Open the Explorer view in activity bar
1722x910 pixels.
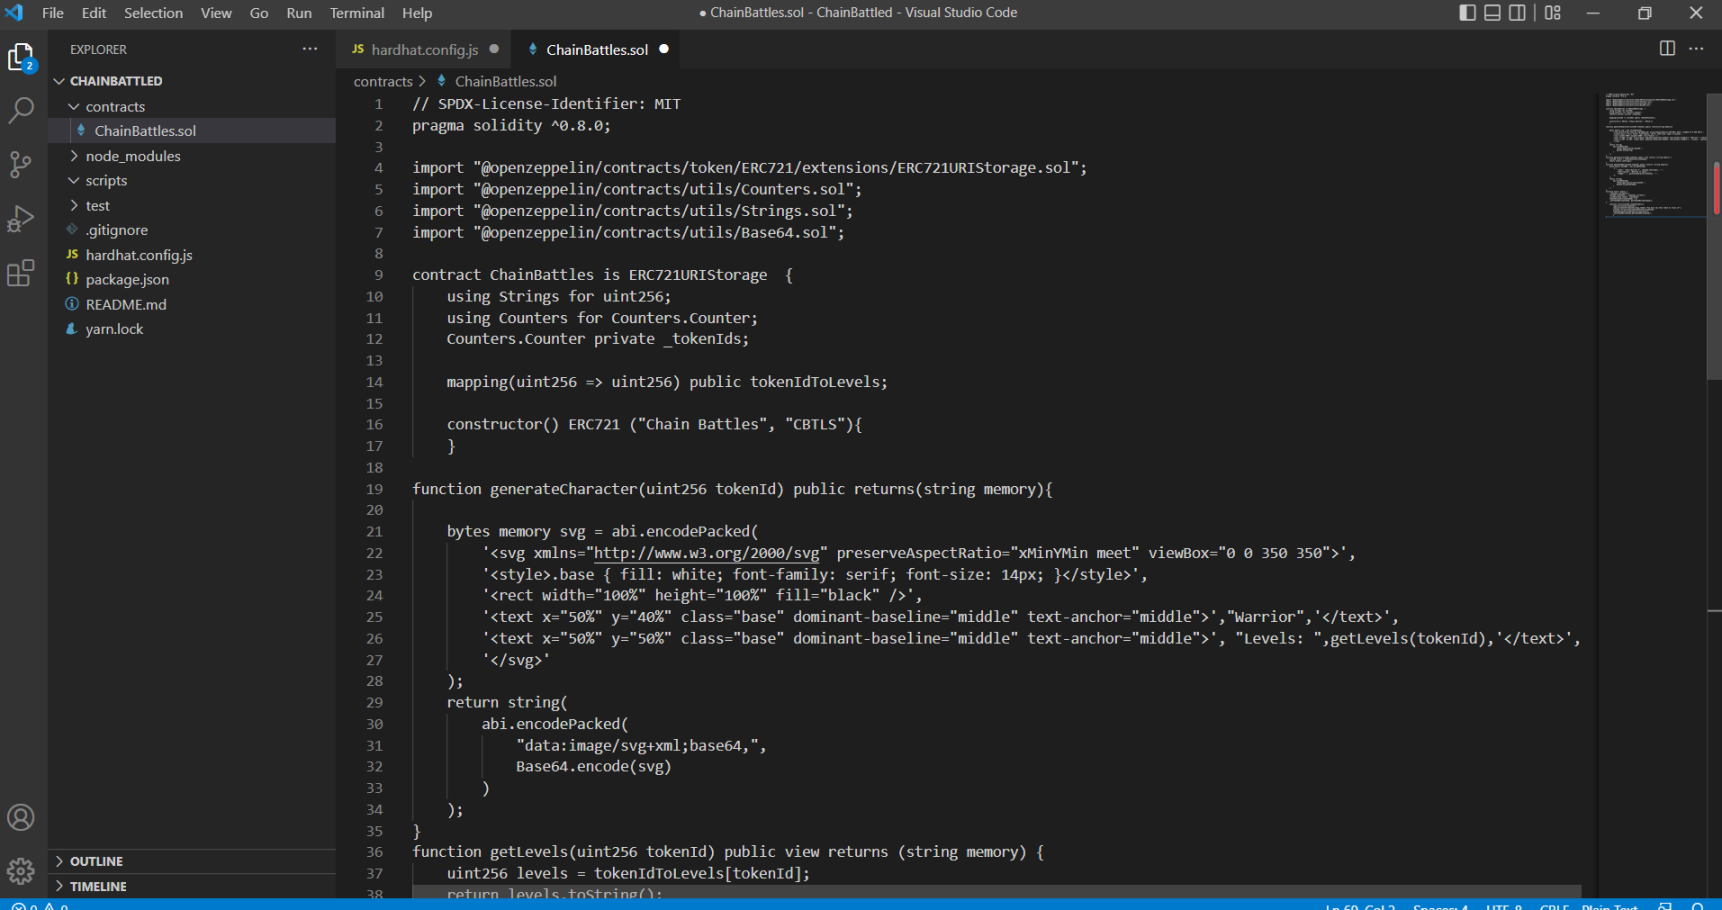pos(21,58)
